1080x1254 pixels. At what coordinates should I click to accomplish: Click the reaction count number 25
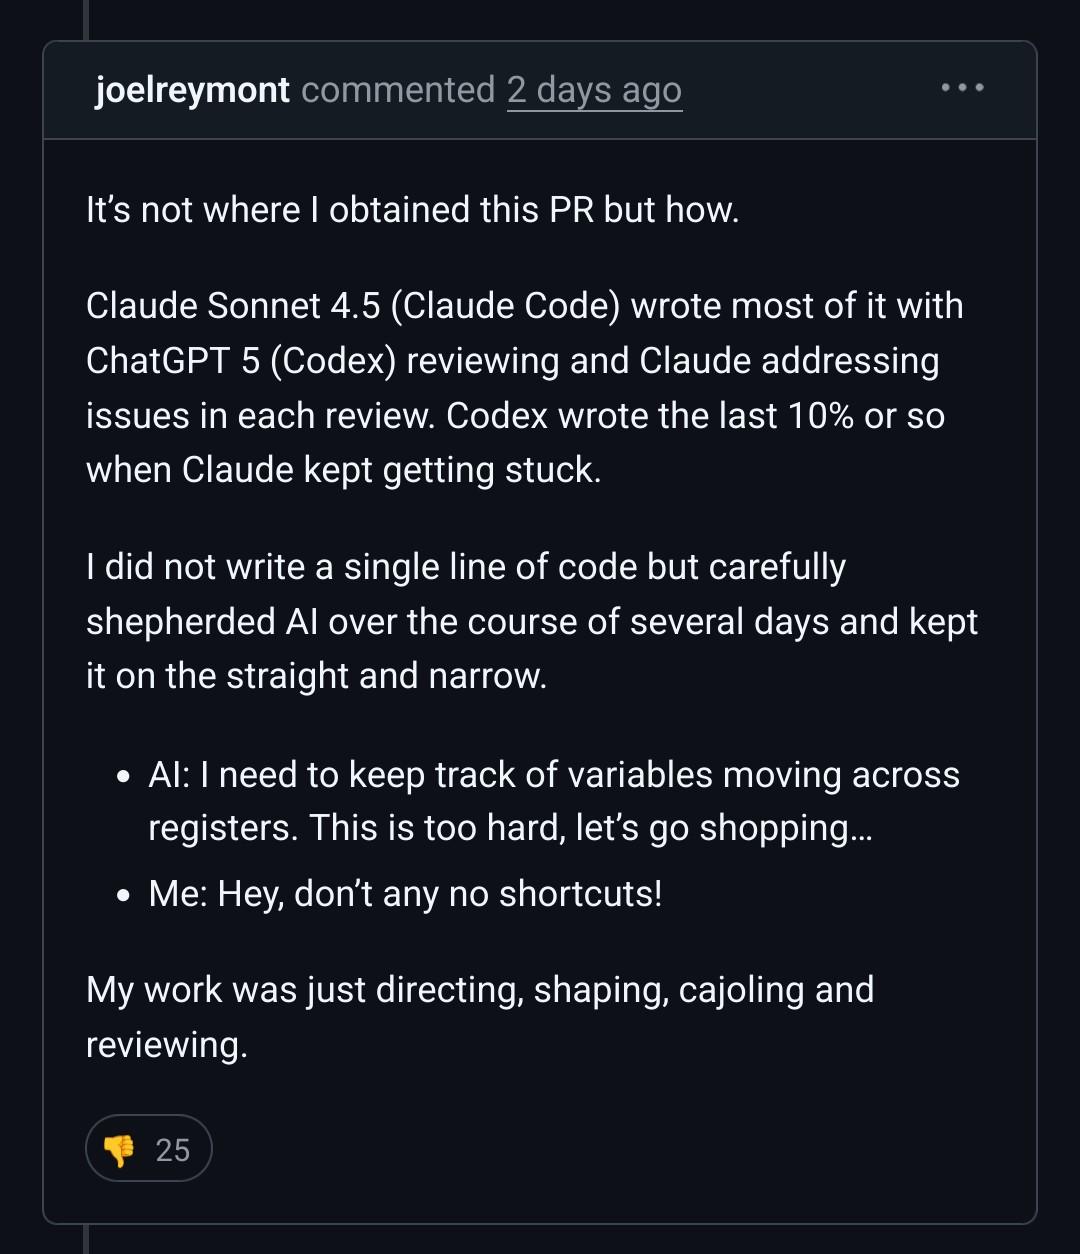click(x=172, y=1150)
